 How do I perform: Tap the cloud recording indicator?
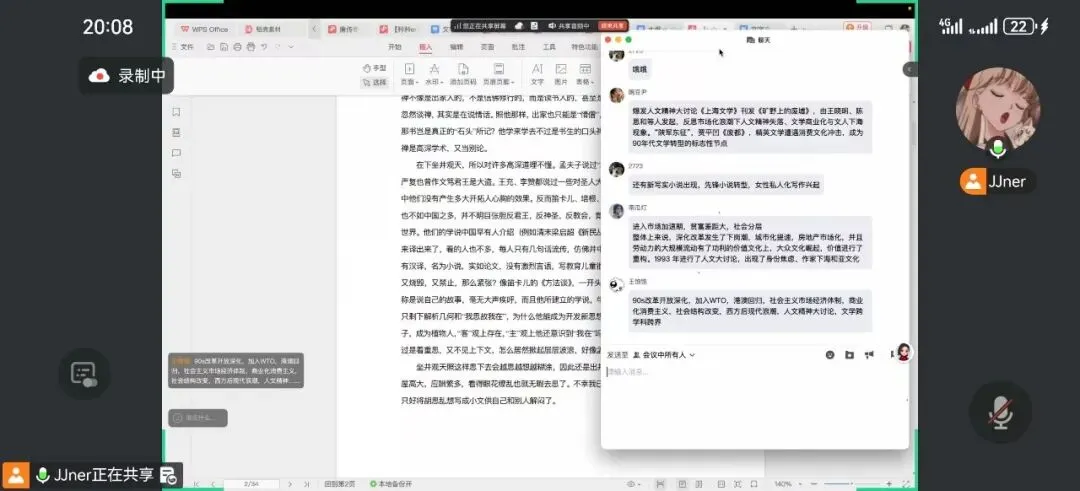click(126, 76)
